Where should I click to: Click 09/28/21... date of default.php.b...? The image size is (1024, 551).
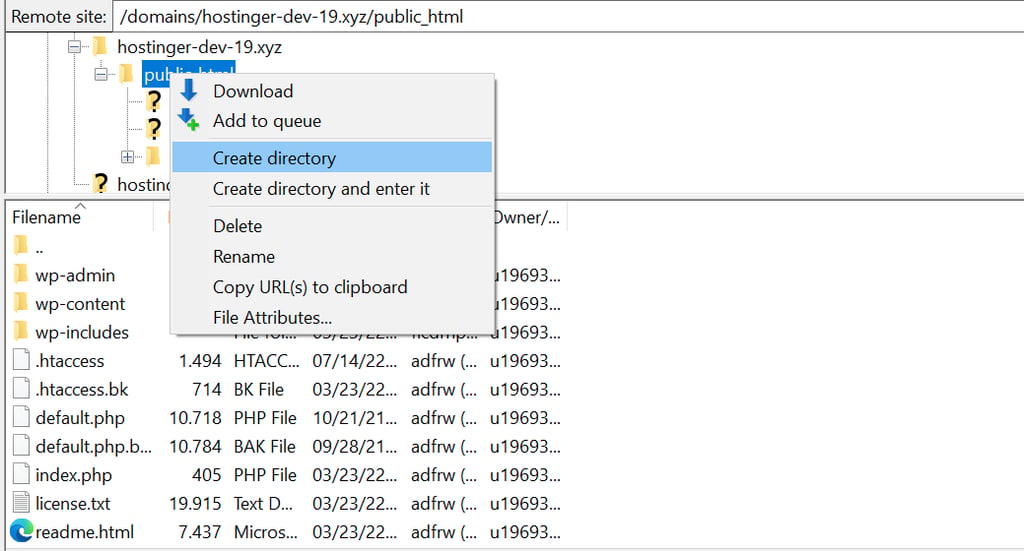[355, 447]
